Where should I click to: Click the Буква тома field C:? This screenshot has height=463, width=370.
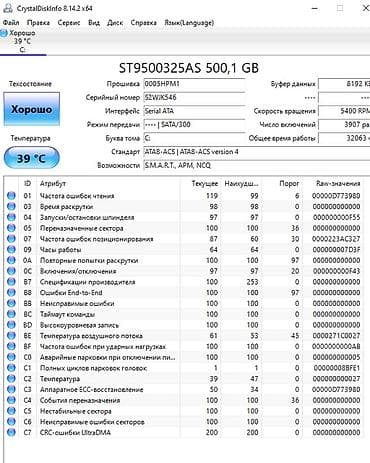click(x=194, y=138)
